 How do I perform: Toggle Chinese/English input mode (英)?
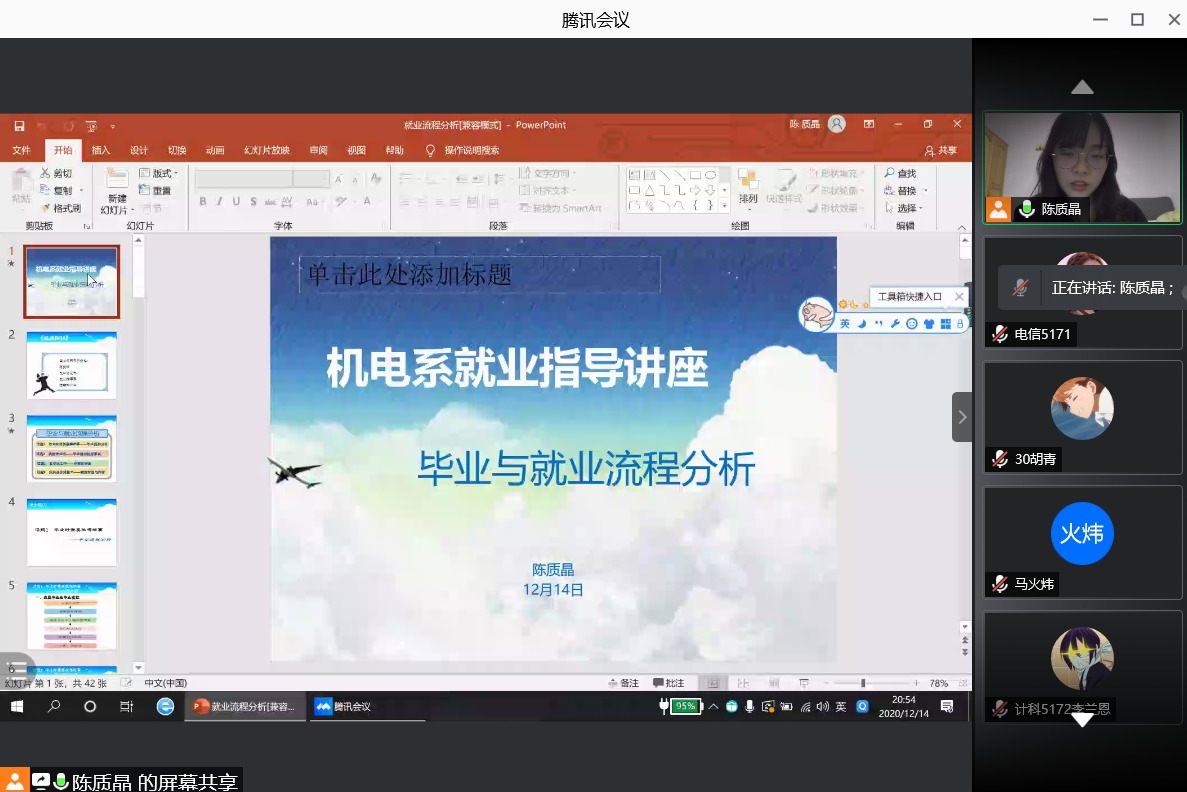[x=844, y=324]
